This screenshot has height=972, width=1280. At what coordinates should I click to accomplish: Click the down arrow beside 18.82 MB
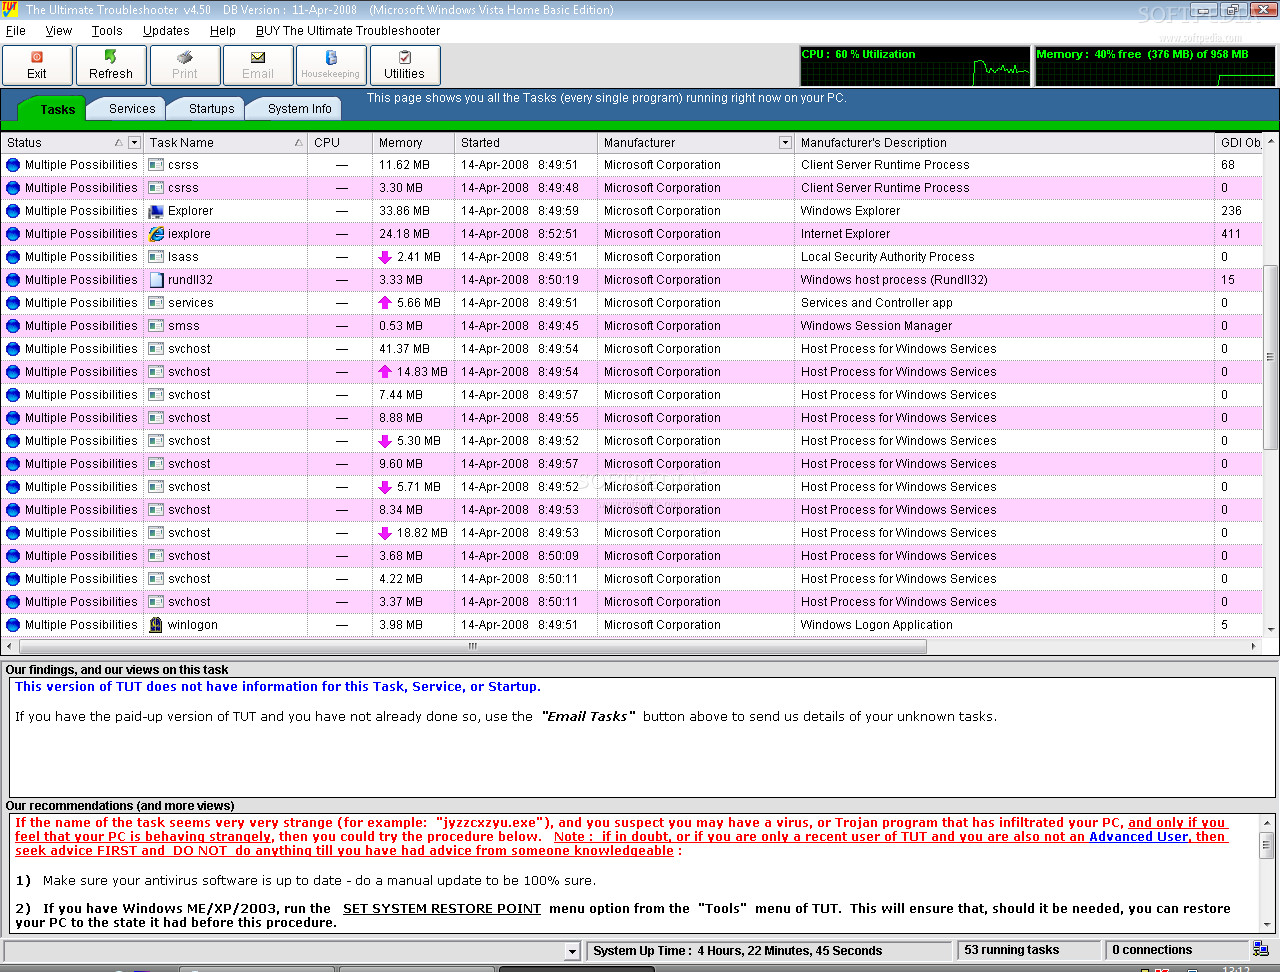point(385,533)
